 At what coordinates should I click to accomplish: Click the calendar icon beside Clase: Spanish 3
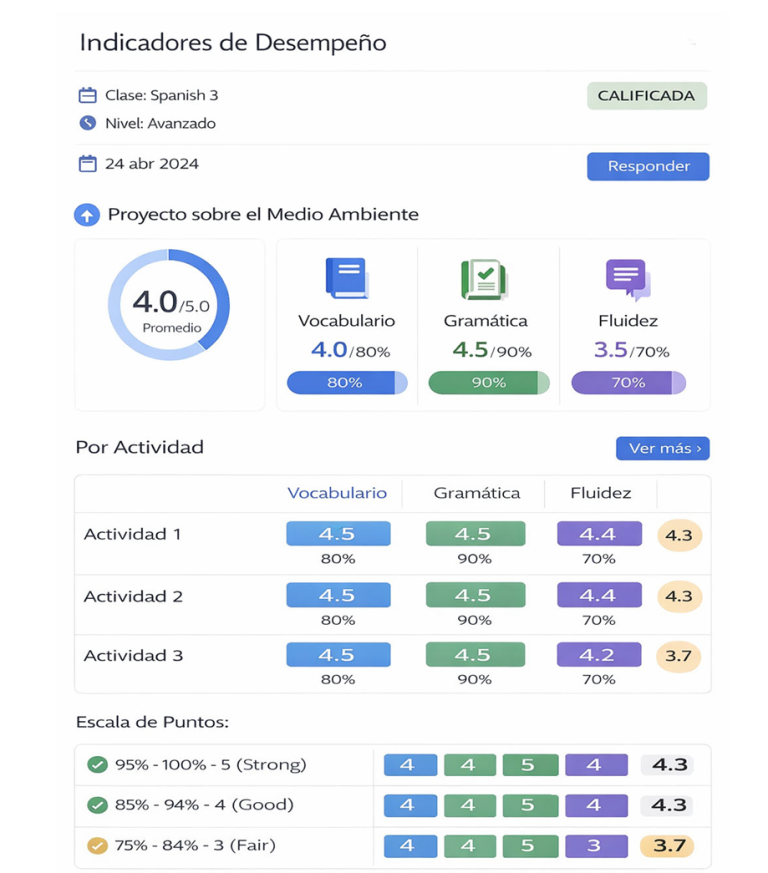coord(88,96)
